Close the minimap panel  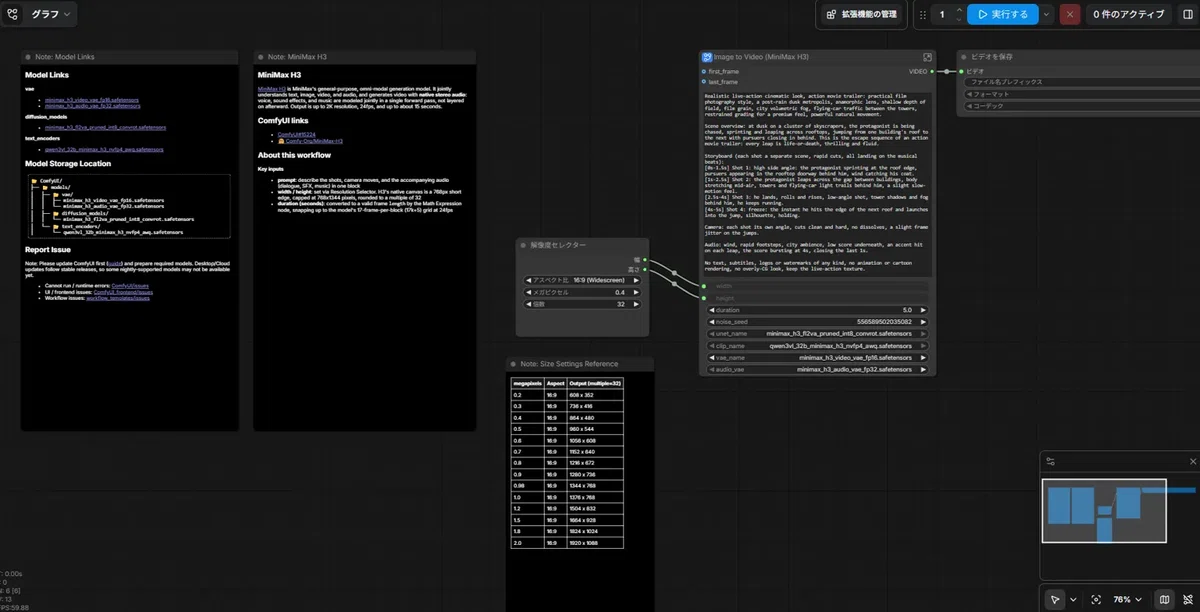1192,461
